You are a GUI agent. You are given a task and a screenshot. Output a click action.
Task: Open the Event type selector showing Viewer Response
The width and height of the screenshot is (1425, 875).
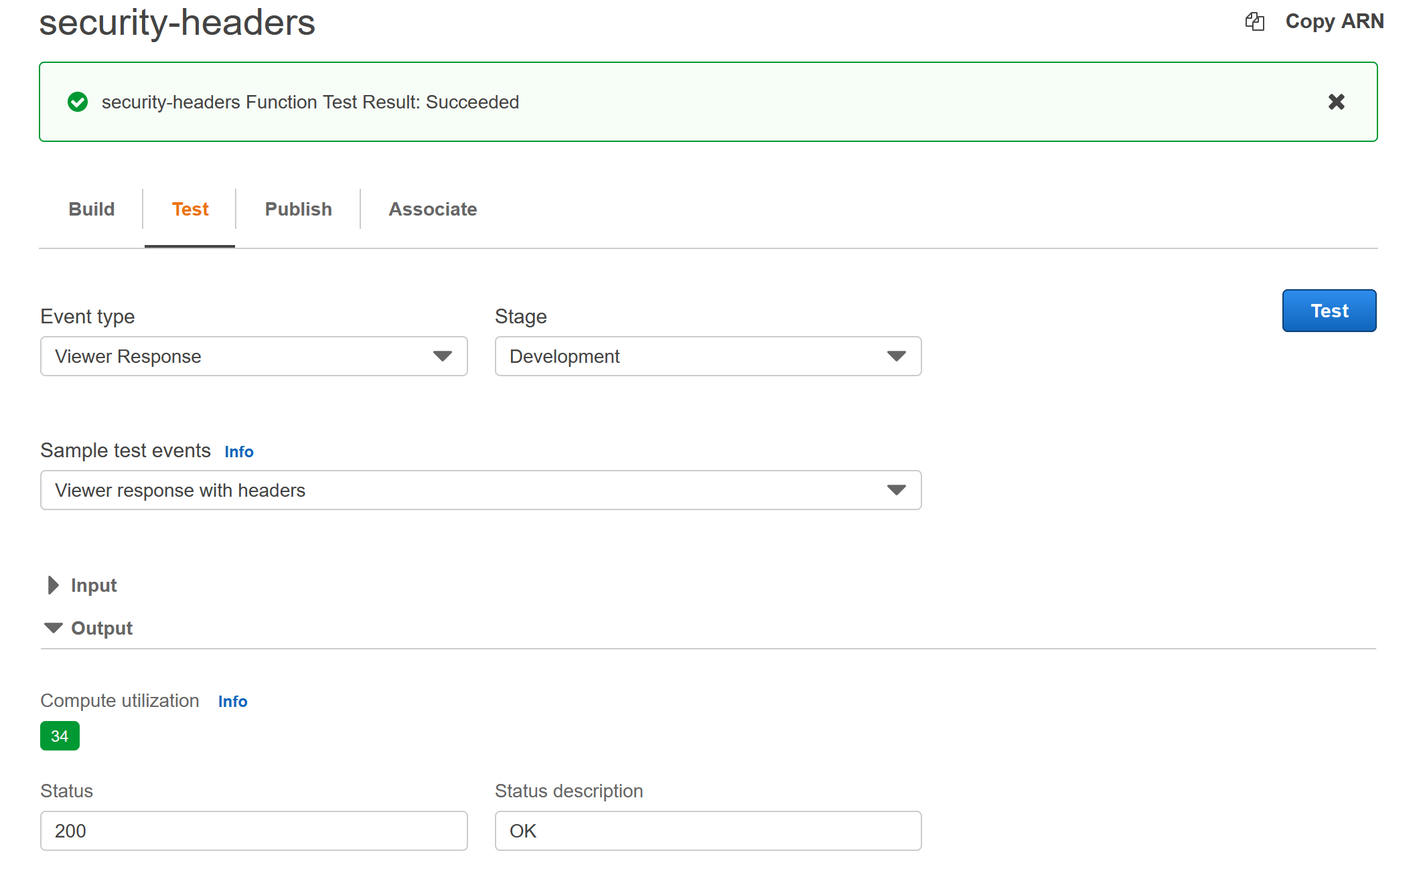(x=253, y=356)
